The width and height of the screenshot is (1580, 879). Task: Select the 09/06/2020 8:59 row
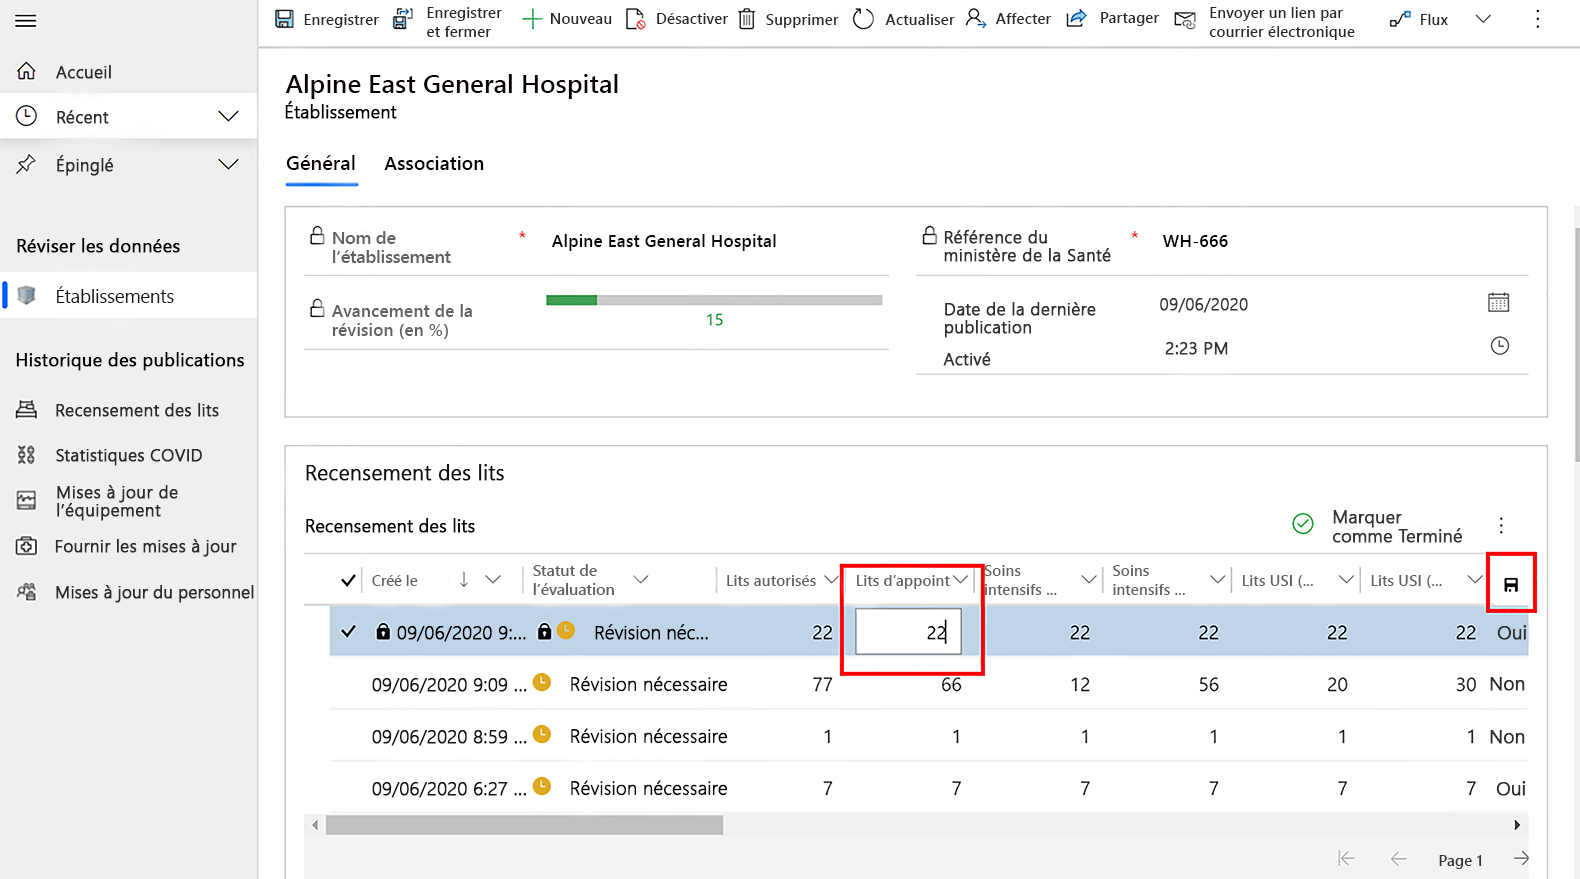coord(928,736)
